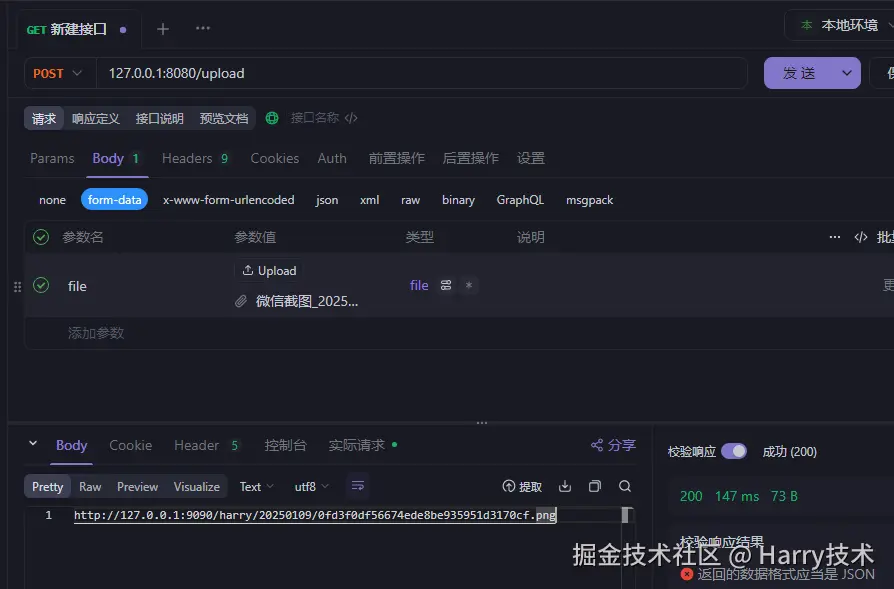Image resolution: width=894 pixels, height=589 pixels.
Task: Toggle select-all checkbox in 参数名 header
Action: point(41,237)
